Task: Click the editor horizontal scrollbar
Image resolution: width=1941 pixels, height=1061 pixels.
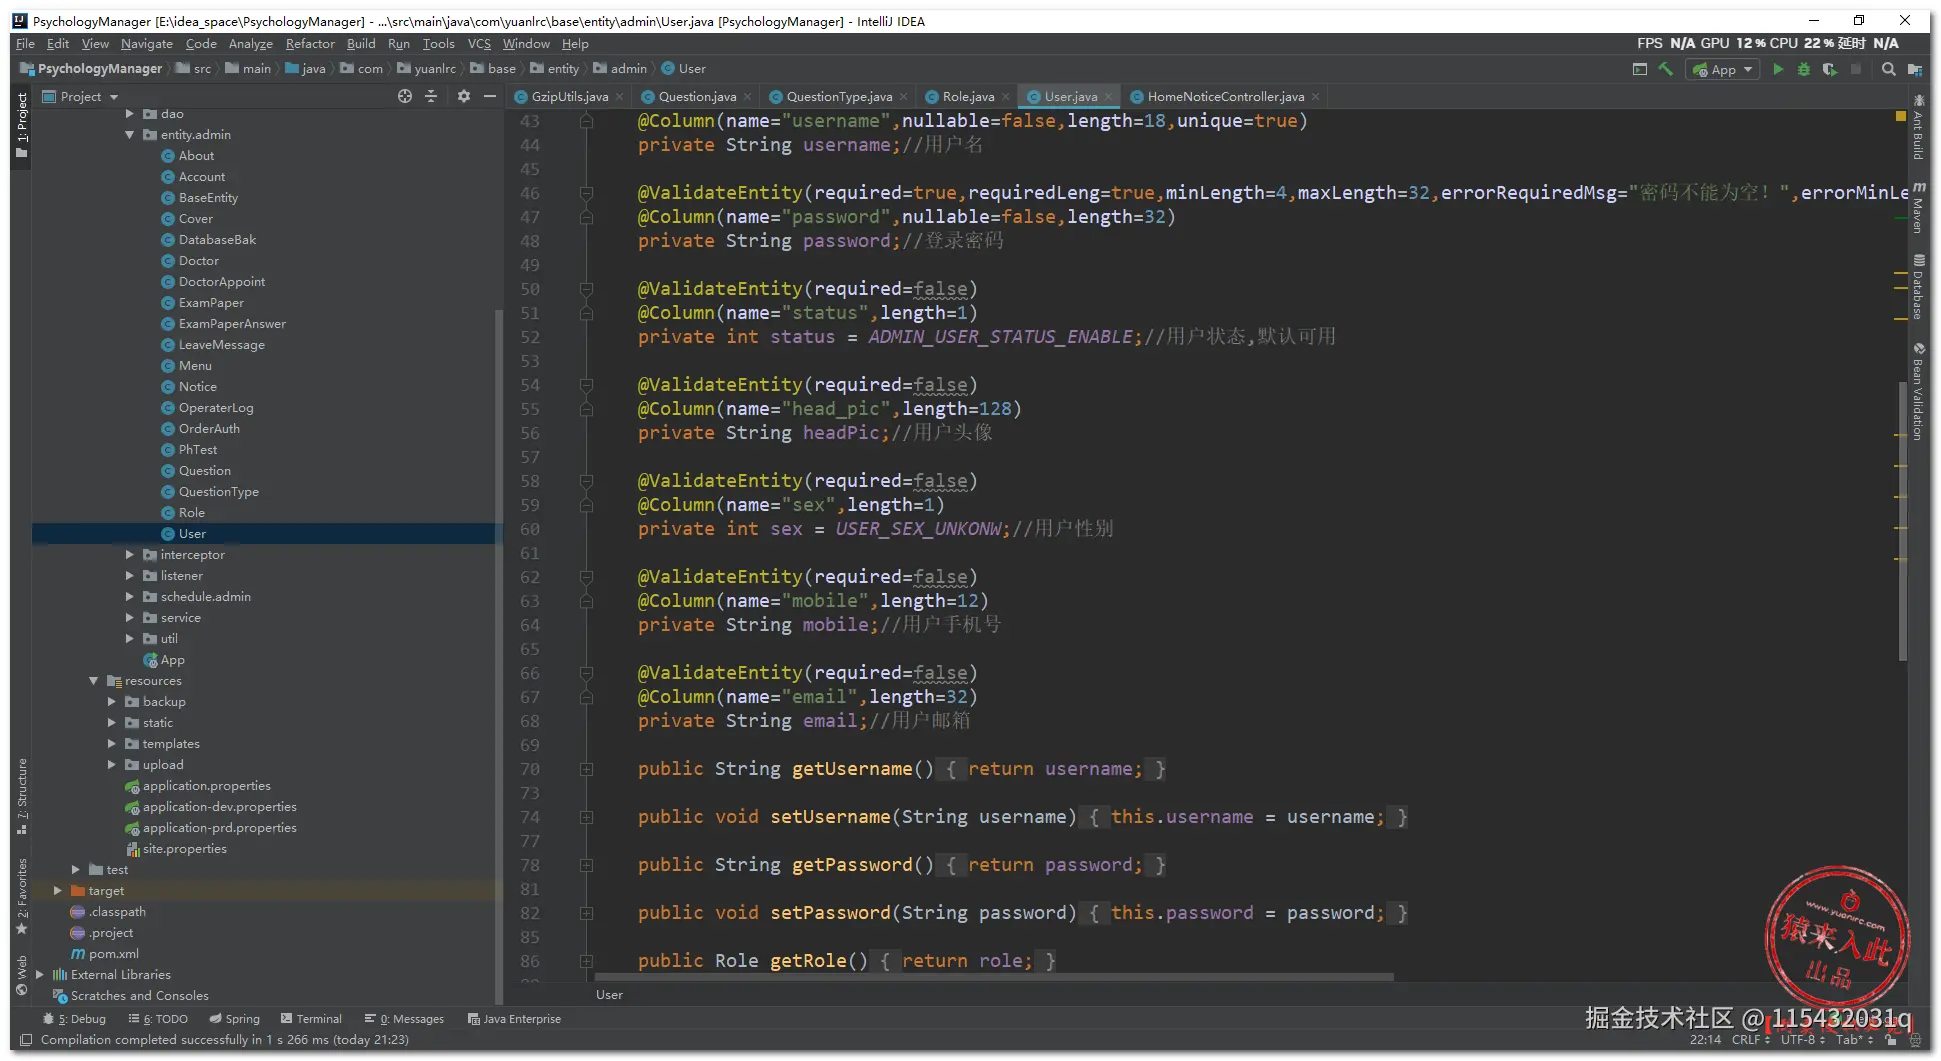Action: tap(992, 977)
